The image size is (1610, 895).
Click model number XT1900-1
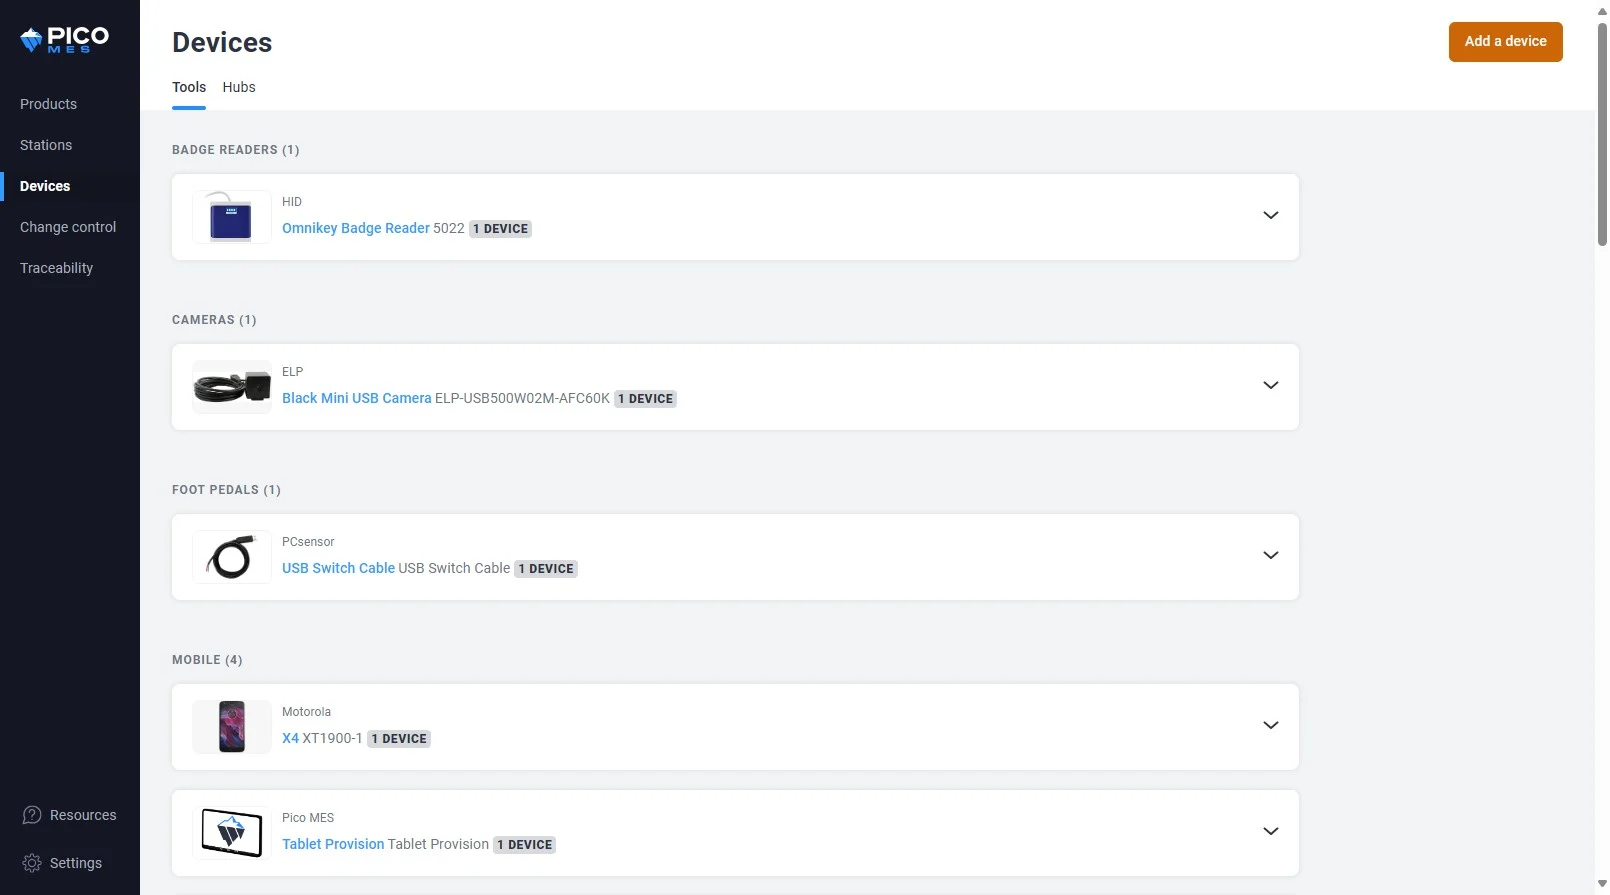(332, 738)
